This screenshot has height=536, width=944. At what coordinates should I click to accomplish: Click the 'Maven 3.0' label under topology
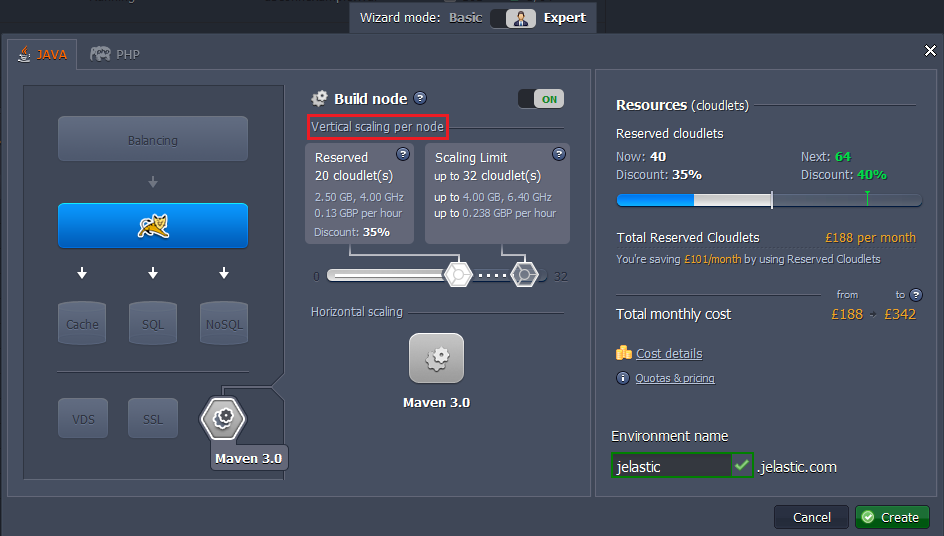tap(248, 459)
